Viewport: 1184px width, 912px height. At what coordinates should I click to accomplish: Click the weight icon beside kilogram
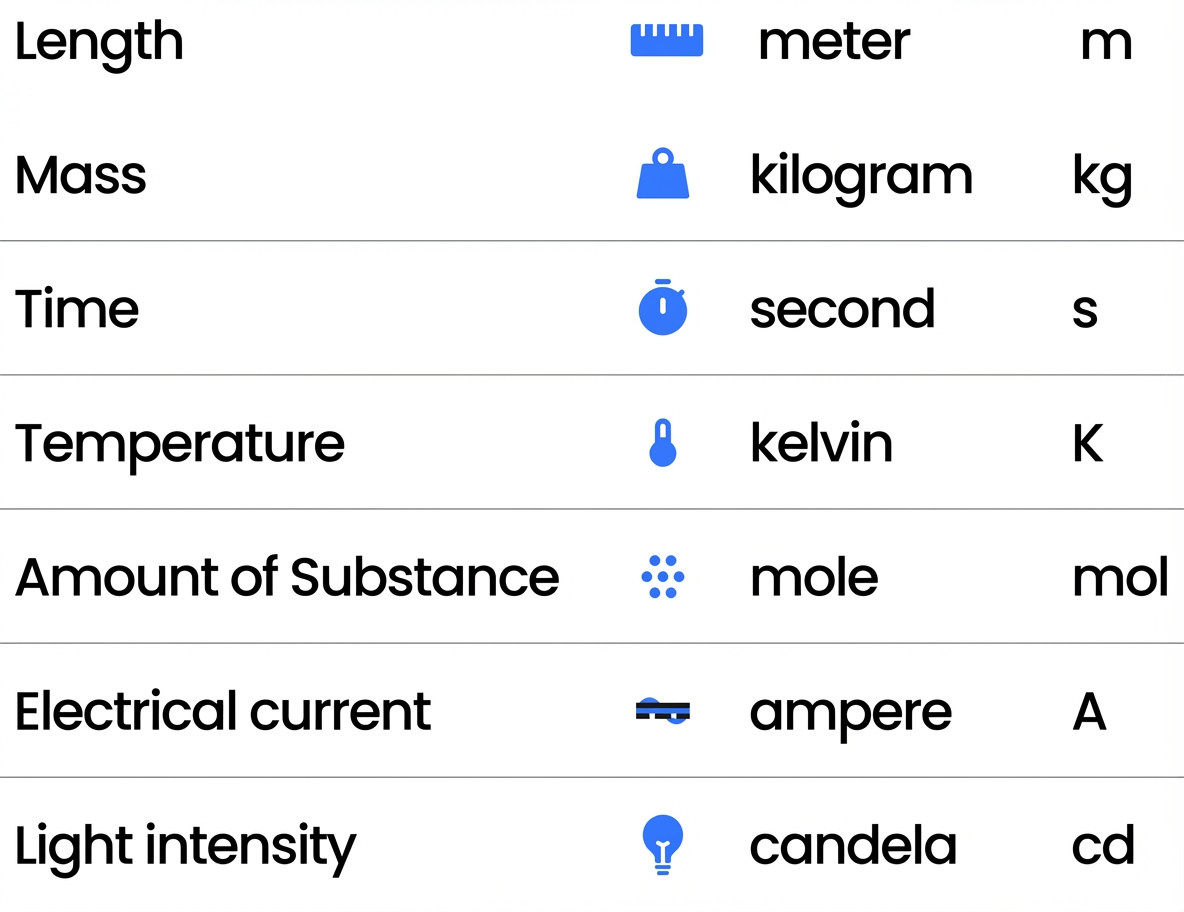663,174
